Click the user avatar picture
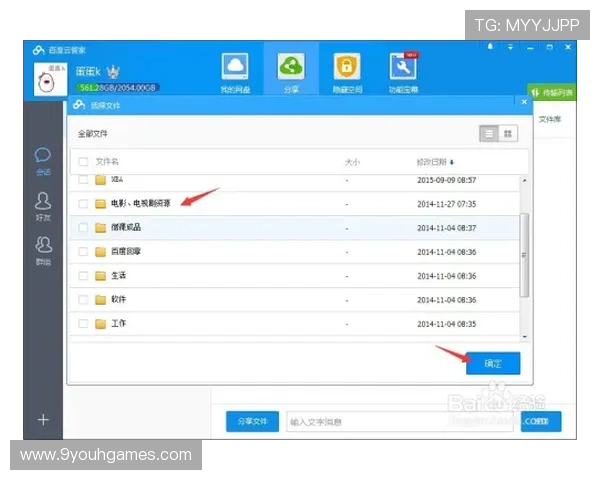The image size is (600, 480). tap(51, 79)
